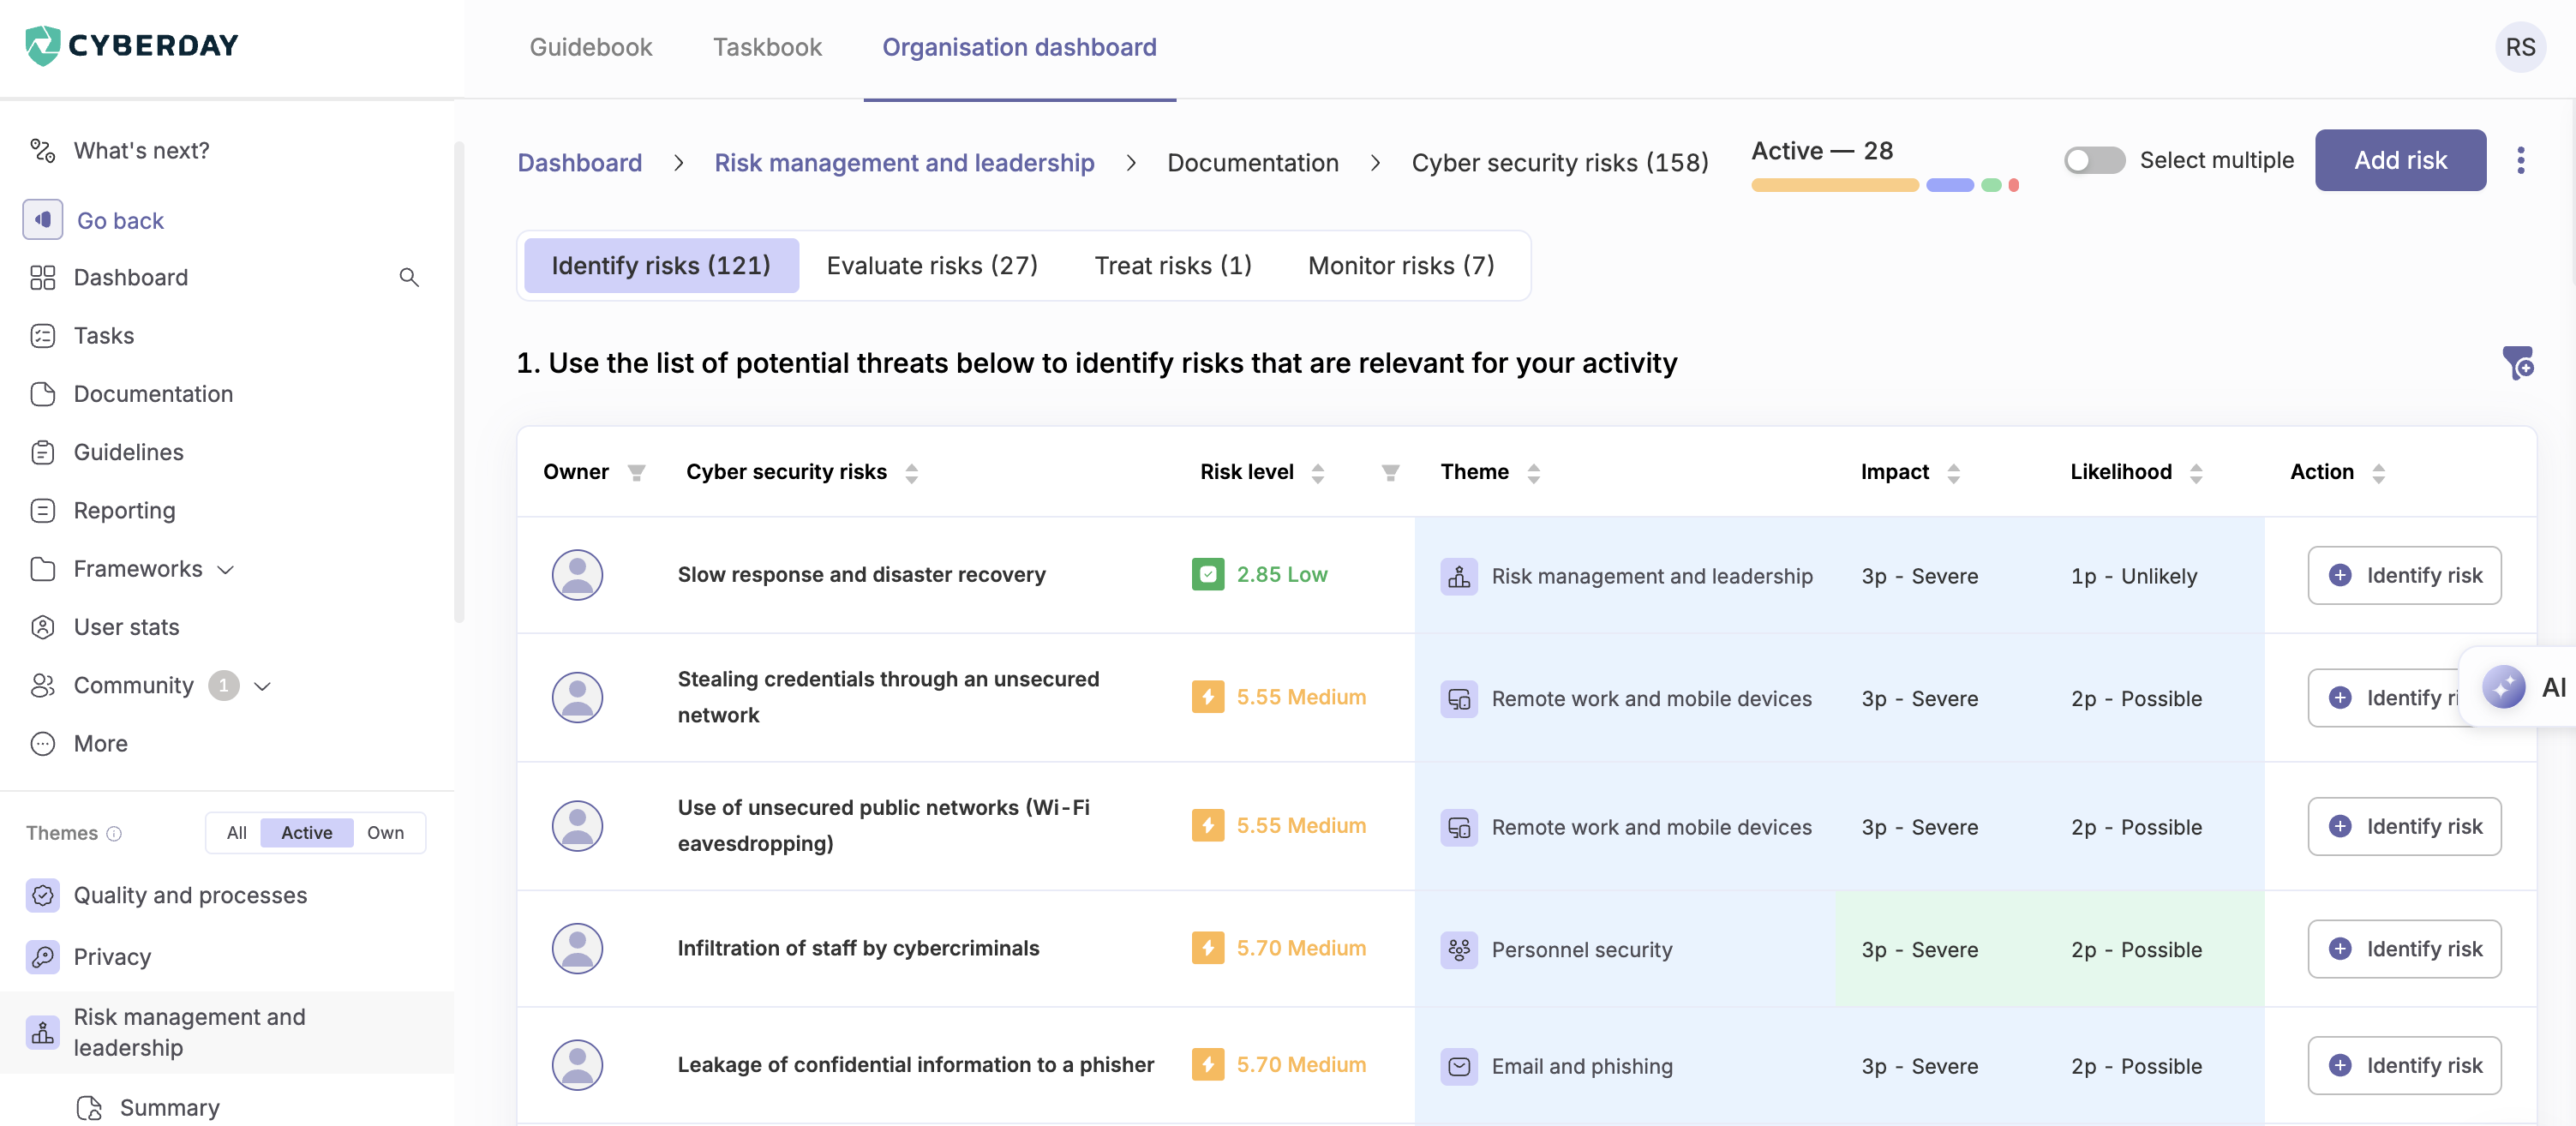Click the Go back arrow icon

[x=43, y=220]
